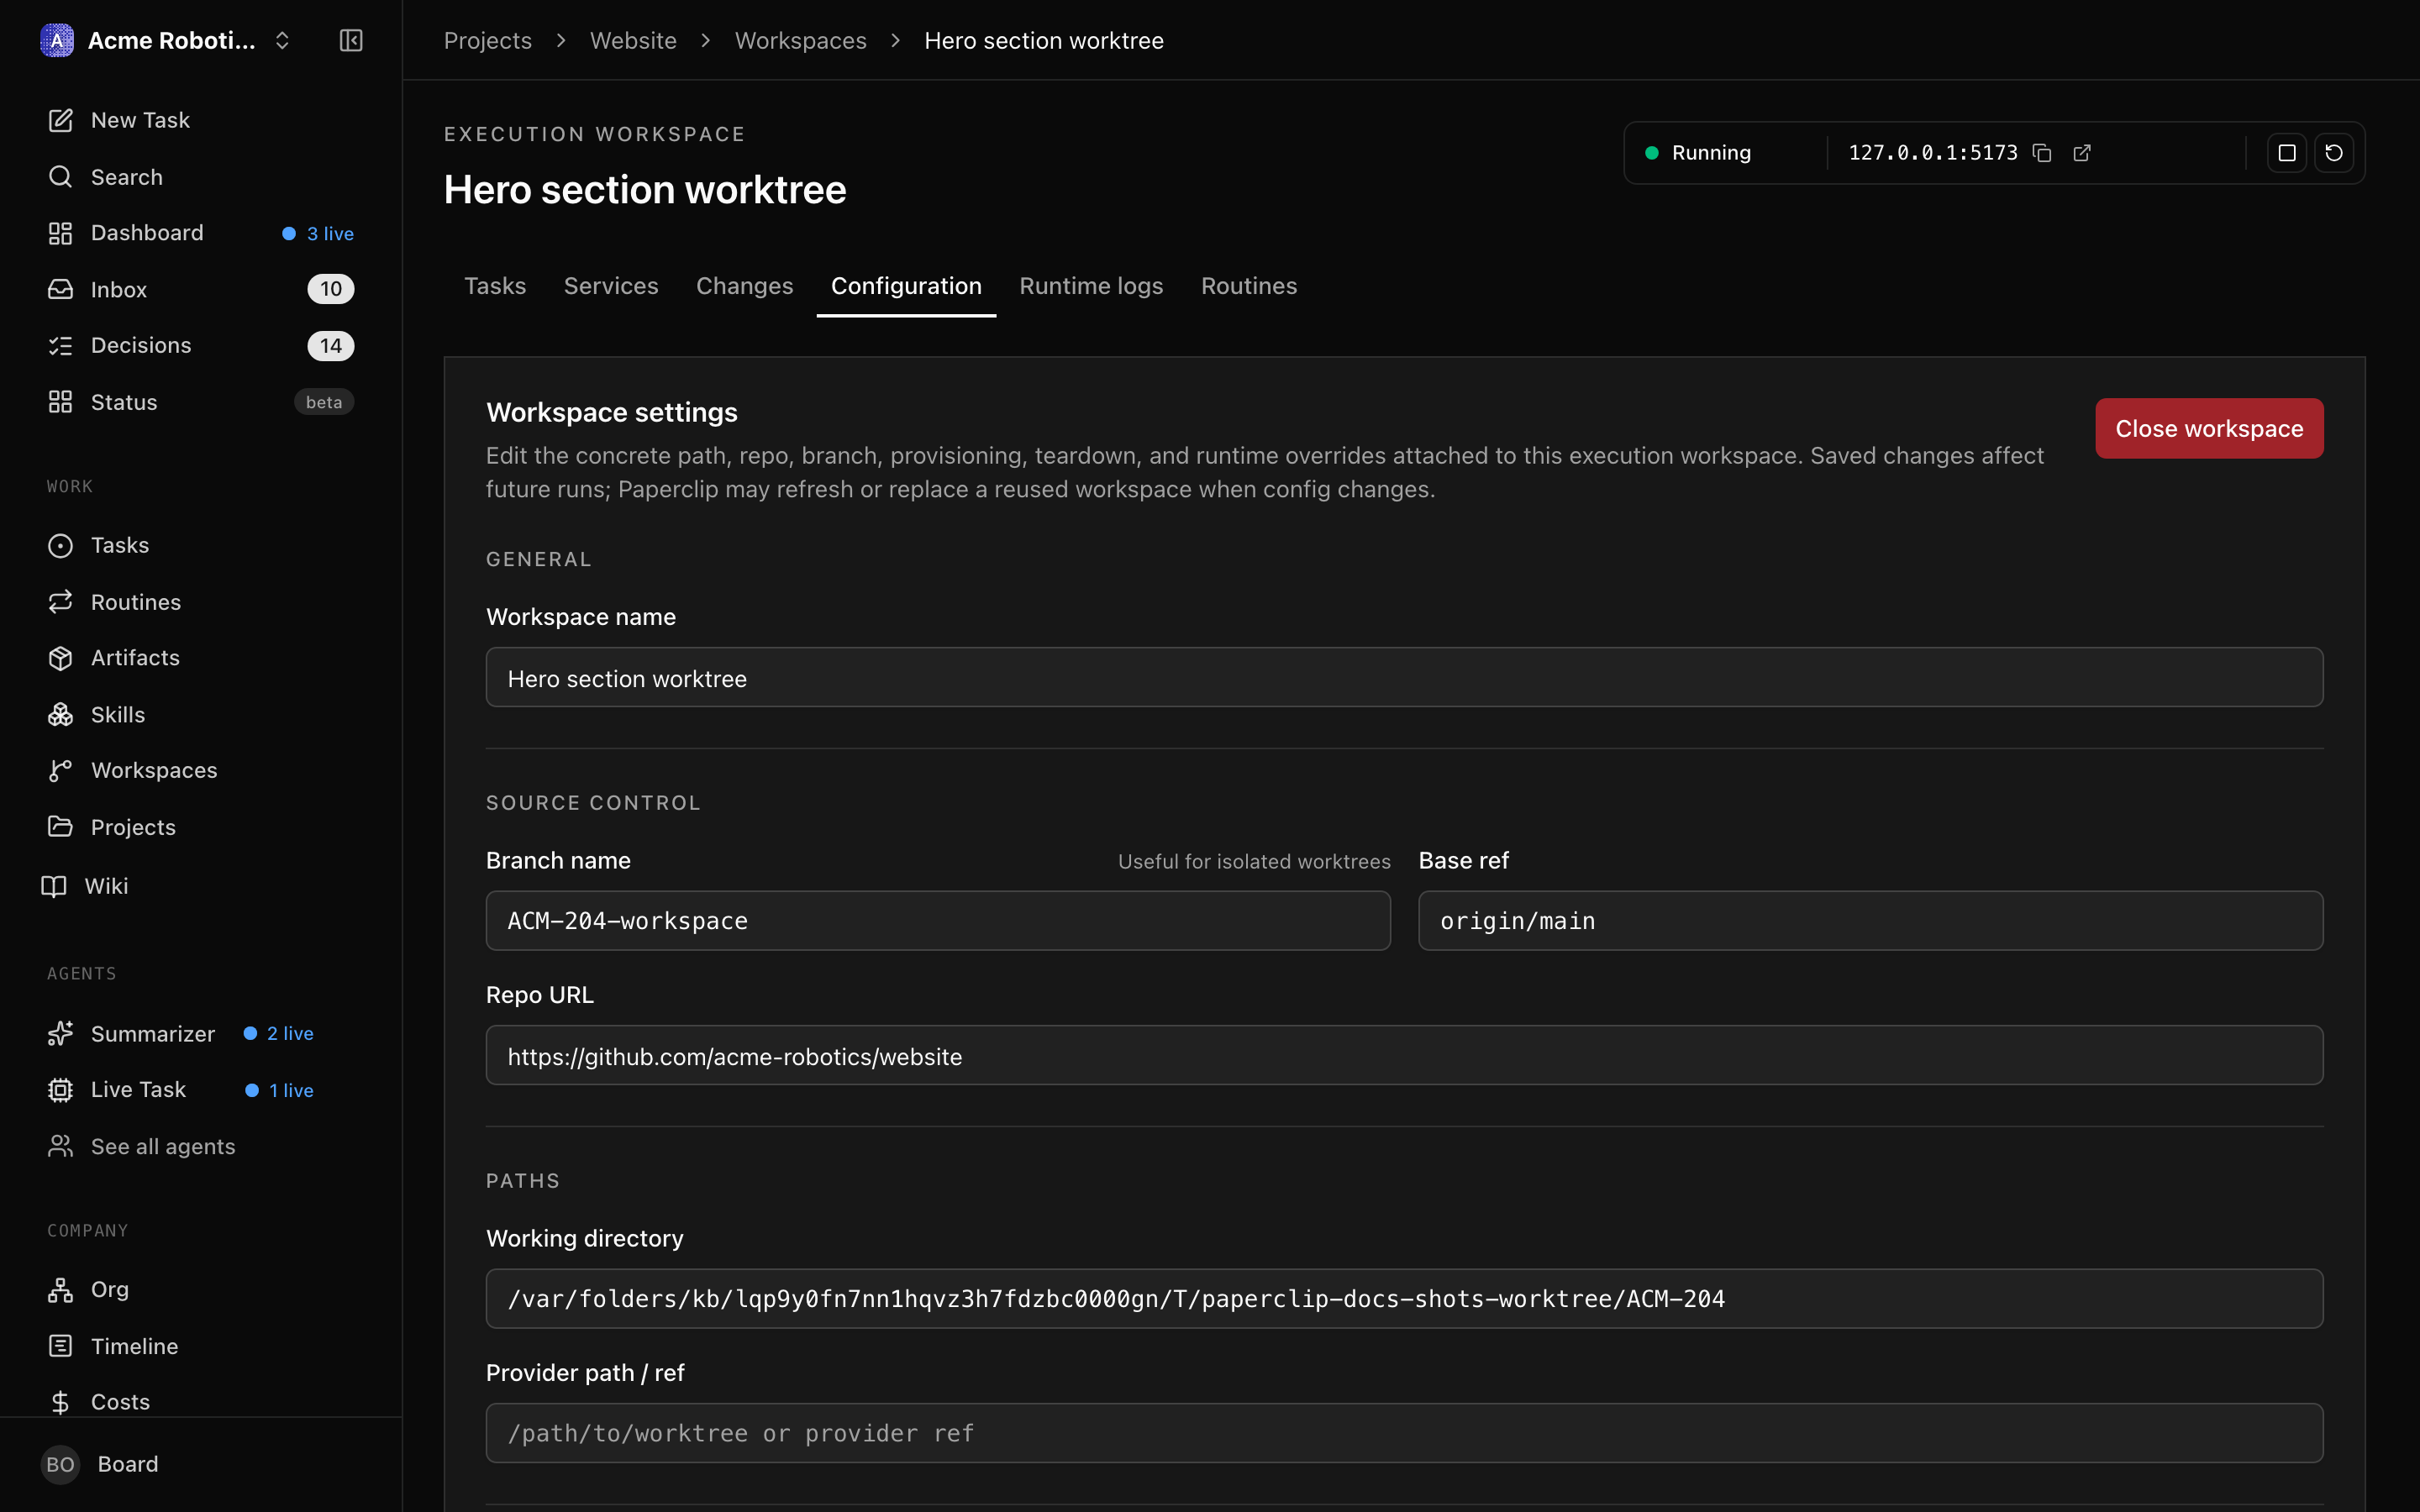This screenshot has width=2420, height=1512.
Task: Click the Workspaces branch icon
Action: click(x=60, y=770)
